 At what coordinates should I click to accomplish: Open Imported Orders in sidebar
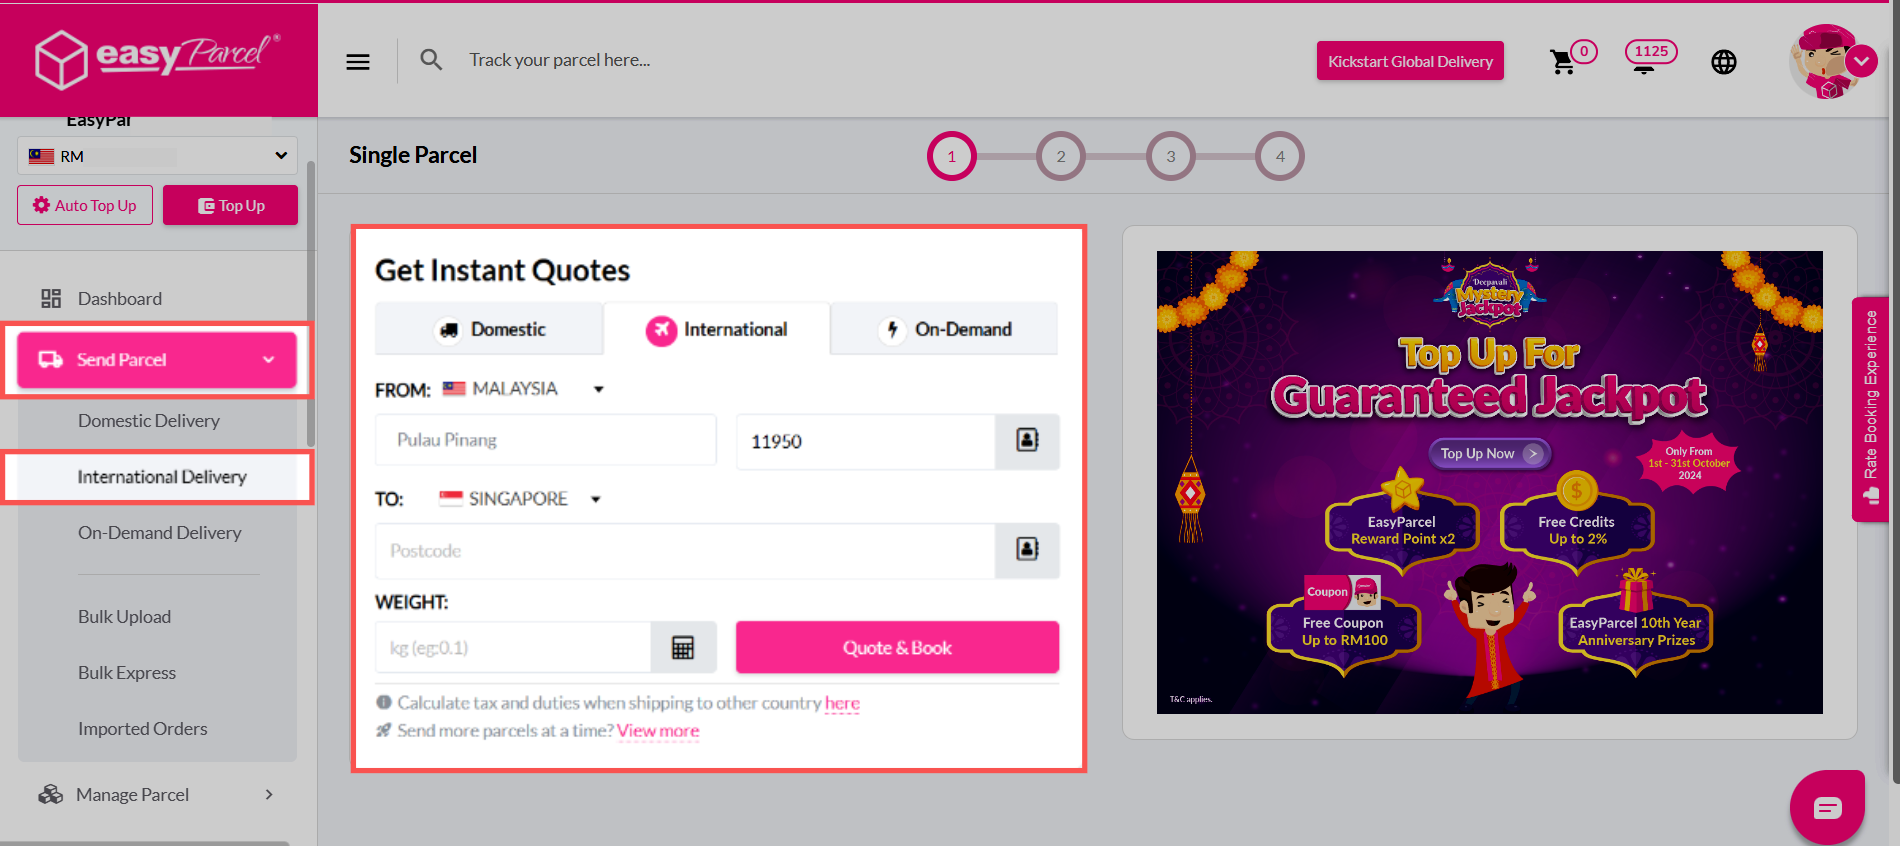point(143,729)
